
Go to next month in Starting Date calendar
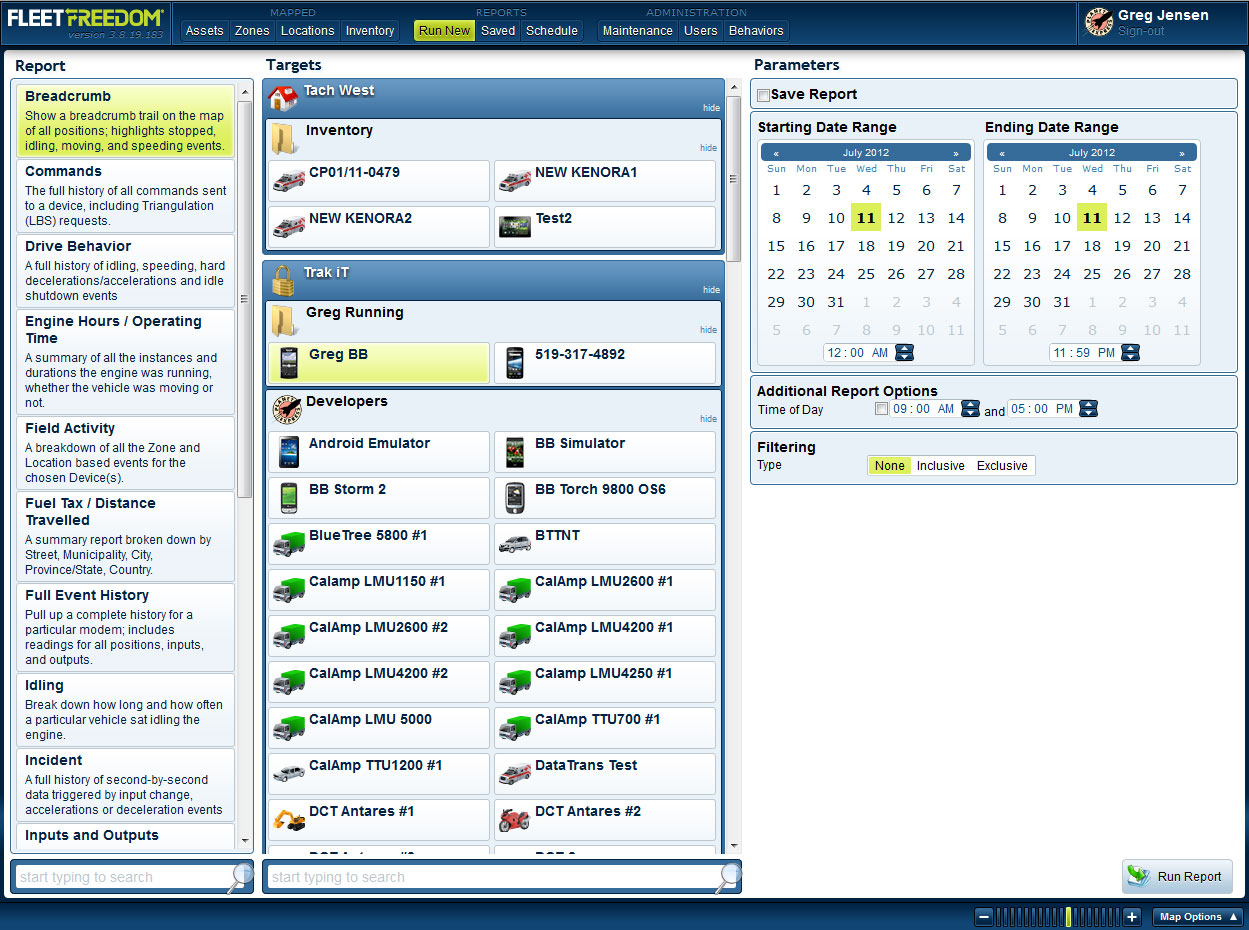point(956,153)
